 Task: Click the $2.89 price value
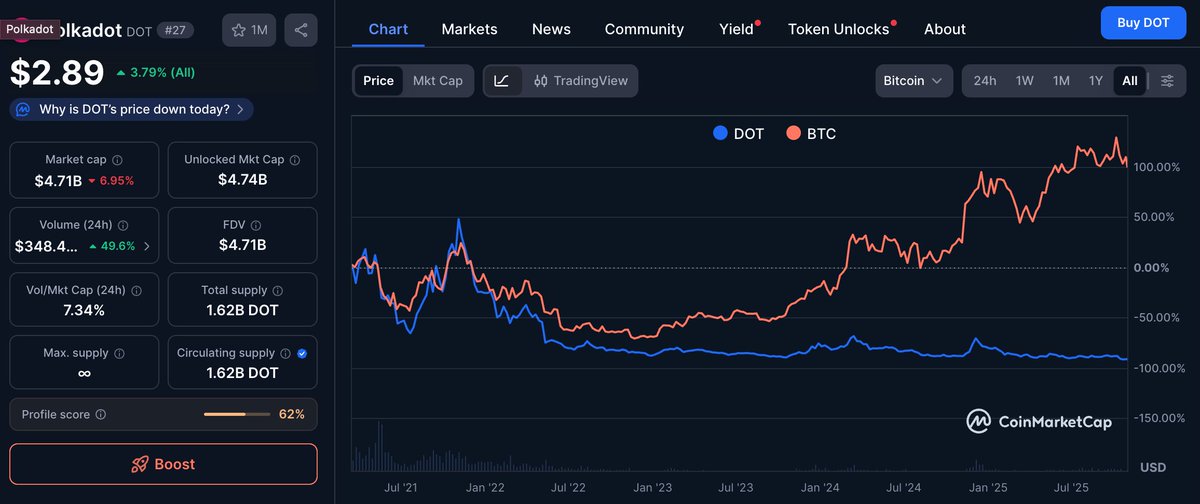coord(57,73)
